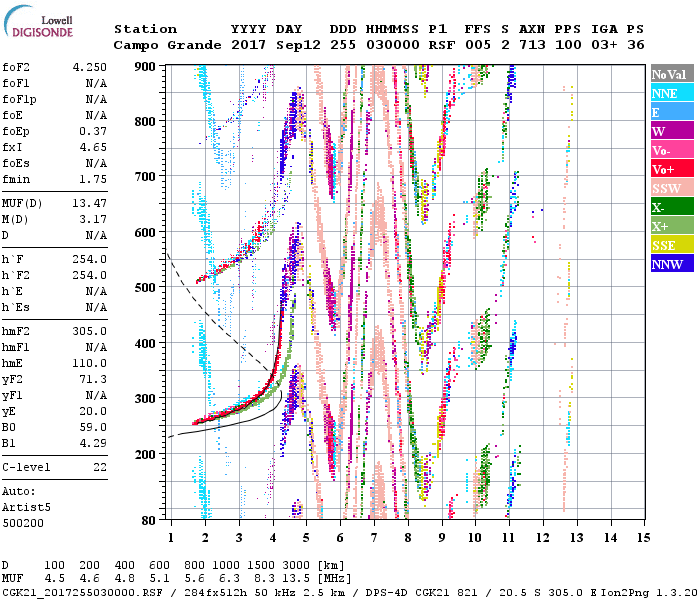700x600 pixels.
Task: Click the Station header label
Action: click(146, 29)
